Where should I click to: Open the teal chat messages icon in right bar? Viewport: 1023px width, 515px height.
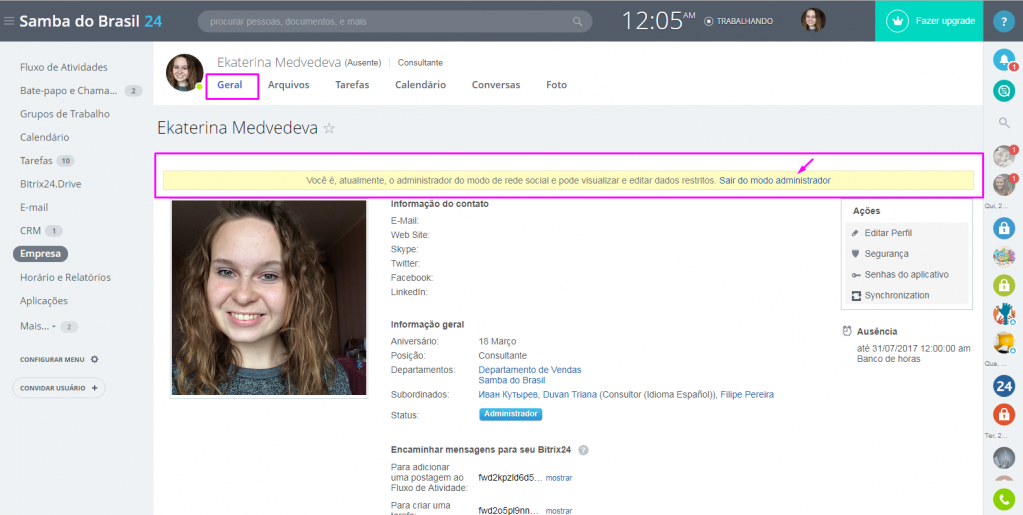(x=1003, y=90)
